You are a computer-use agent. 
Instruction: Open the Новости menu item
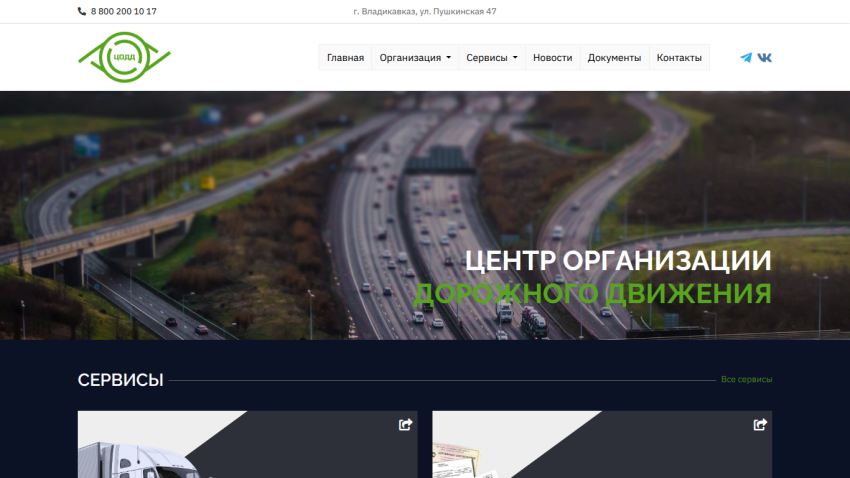point(552,57)
